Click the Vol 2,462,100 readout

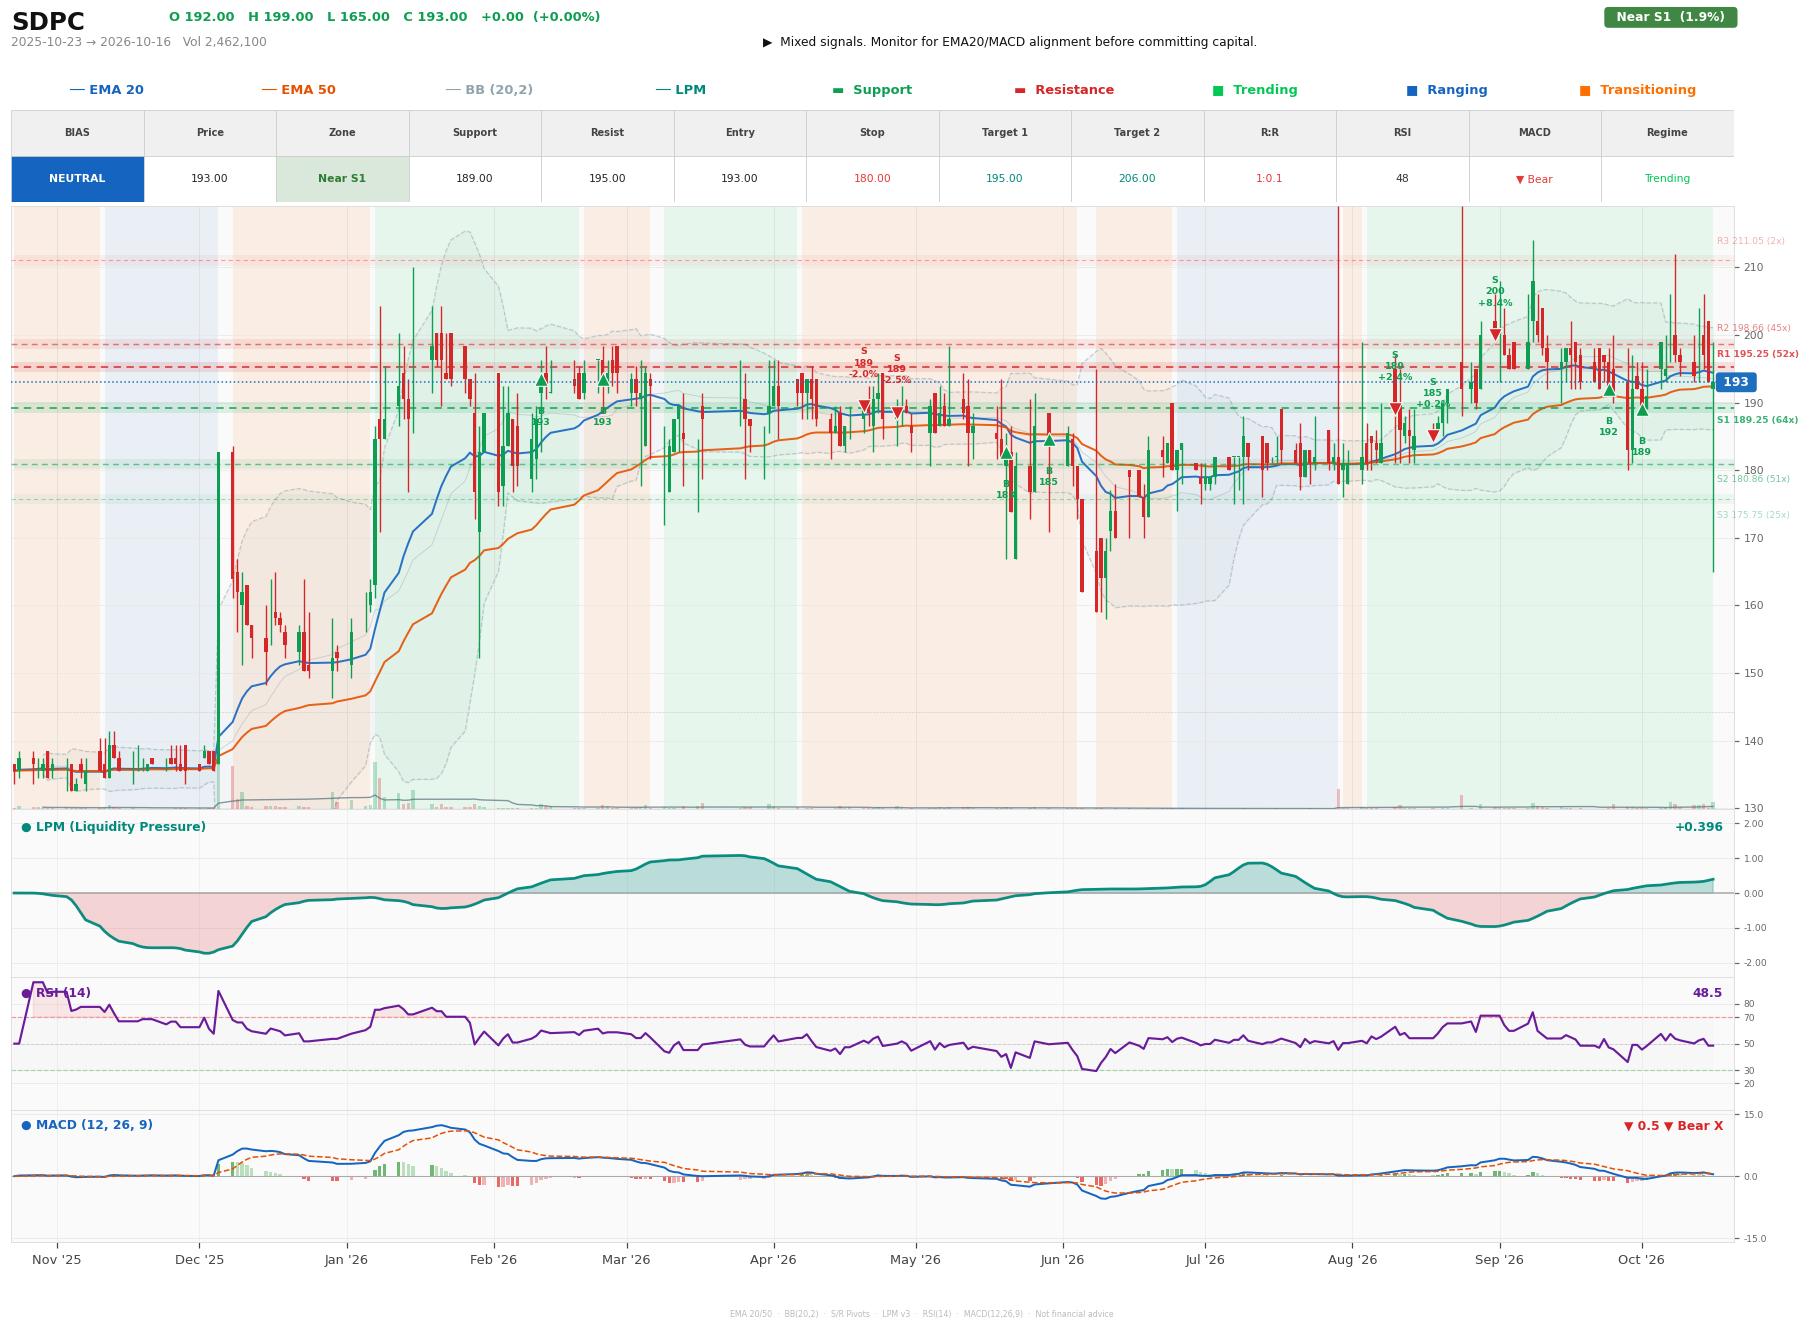225,42
